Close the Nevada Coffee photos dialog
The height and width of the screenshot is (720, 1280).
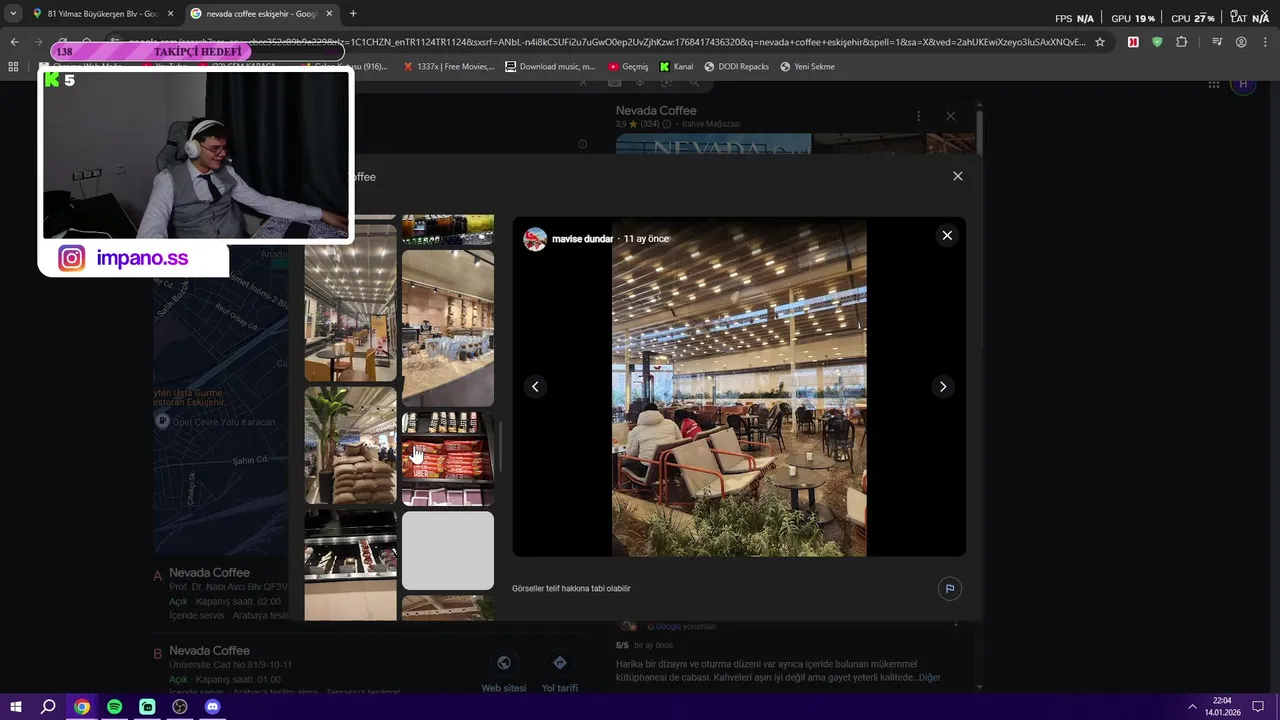pos(958,176)
